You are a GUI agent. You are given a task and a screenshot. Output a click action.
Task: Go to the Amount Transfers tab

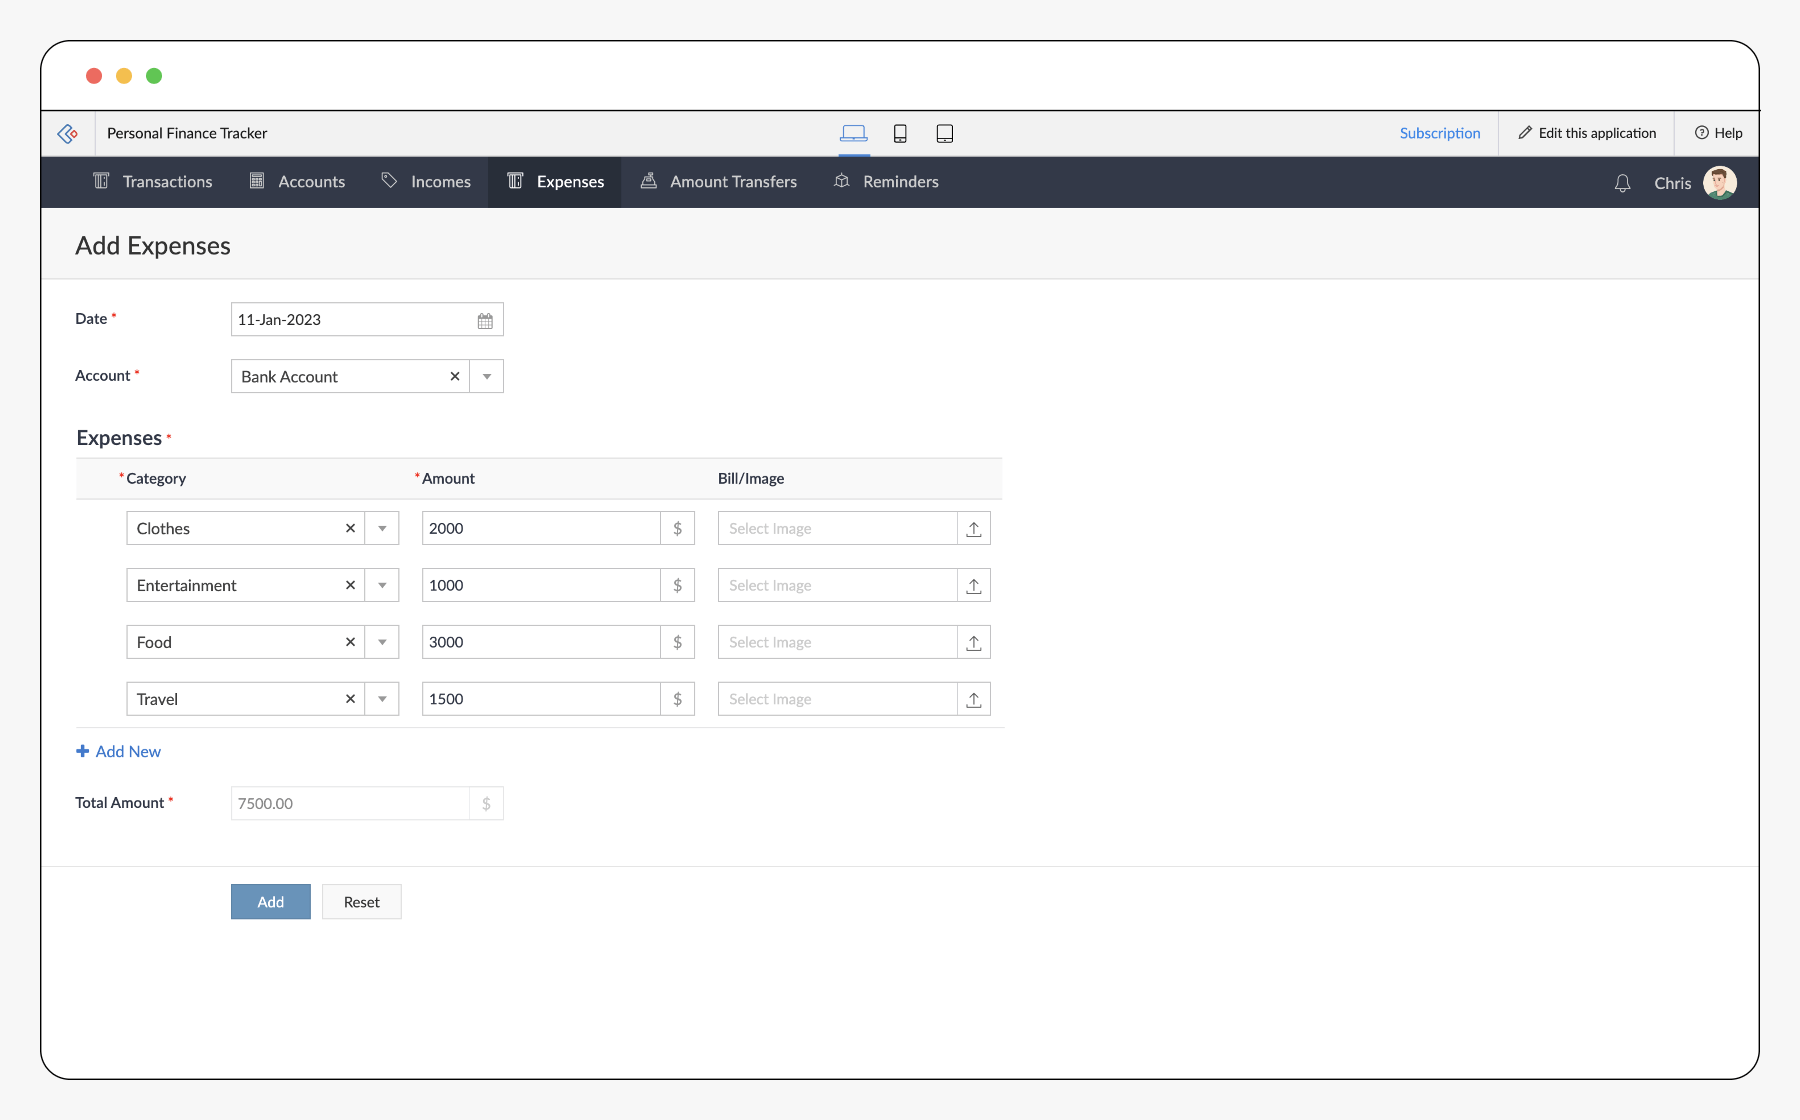point(719,182)
